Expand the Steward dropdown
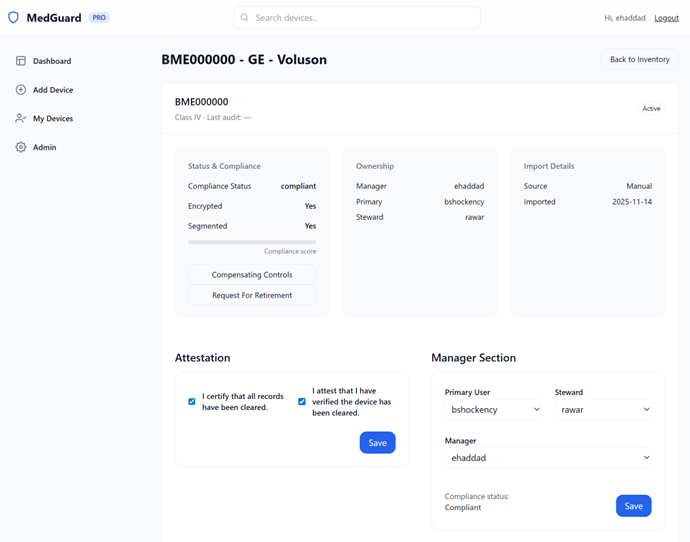This screenshot has height=542, width=690. coord(604,409)
